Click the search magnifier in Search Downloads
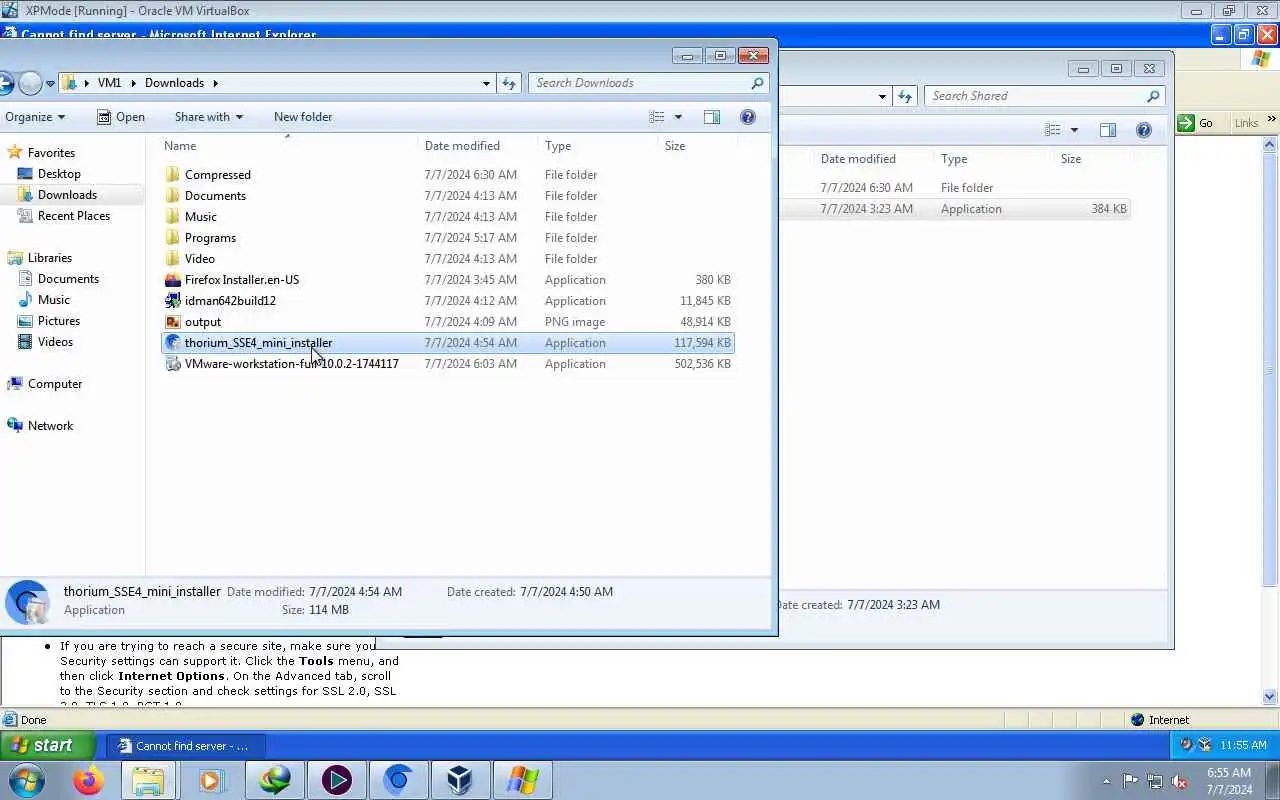The width and height of the screenshot is (1280, 800). tap(757, 83)
